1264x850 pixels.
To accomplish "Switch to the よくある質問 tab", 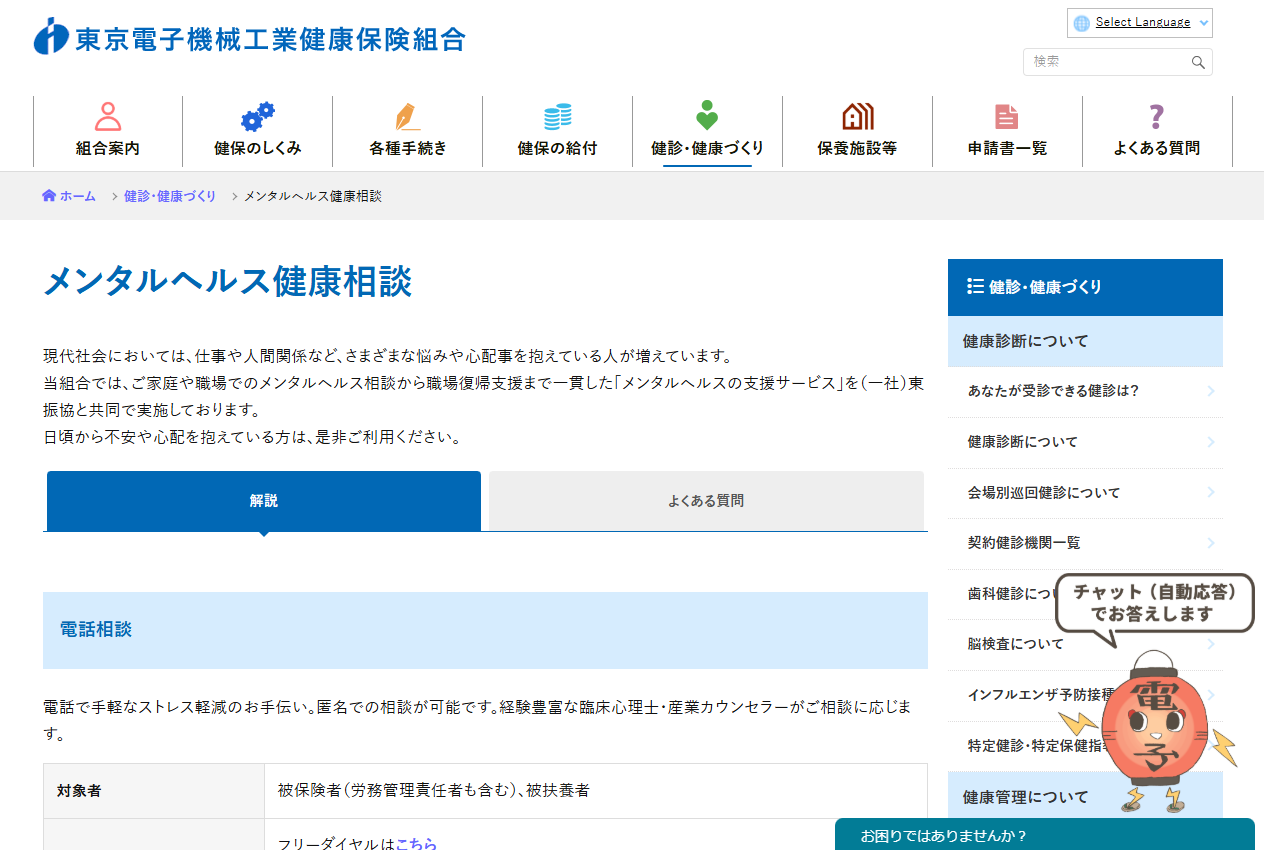I will pyautogui.click(x=706, y=501).
